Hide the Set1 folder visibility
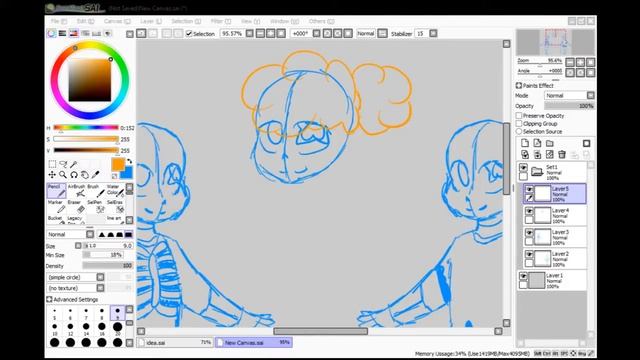The width and height of the screenshot is (640, 360). [523, 168]
